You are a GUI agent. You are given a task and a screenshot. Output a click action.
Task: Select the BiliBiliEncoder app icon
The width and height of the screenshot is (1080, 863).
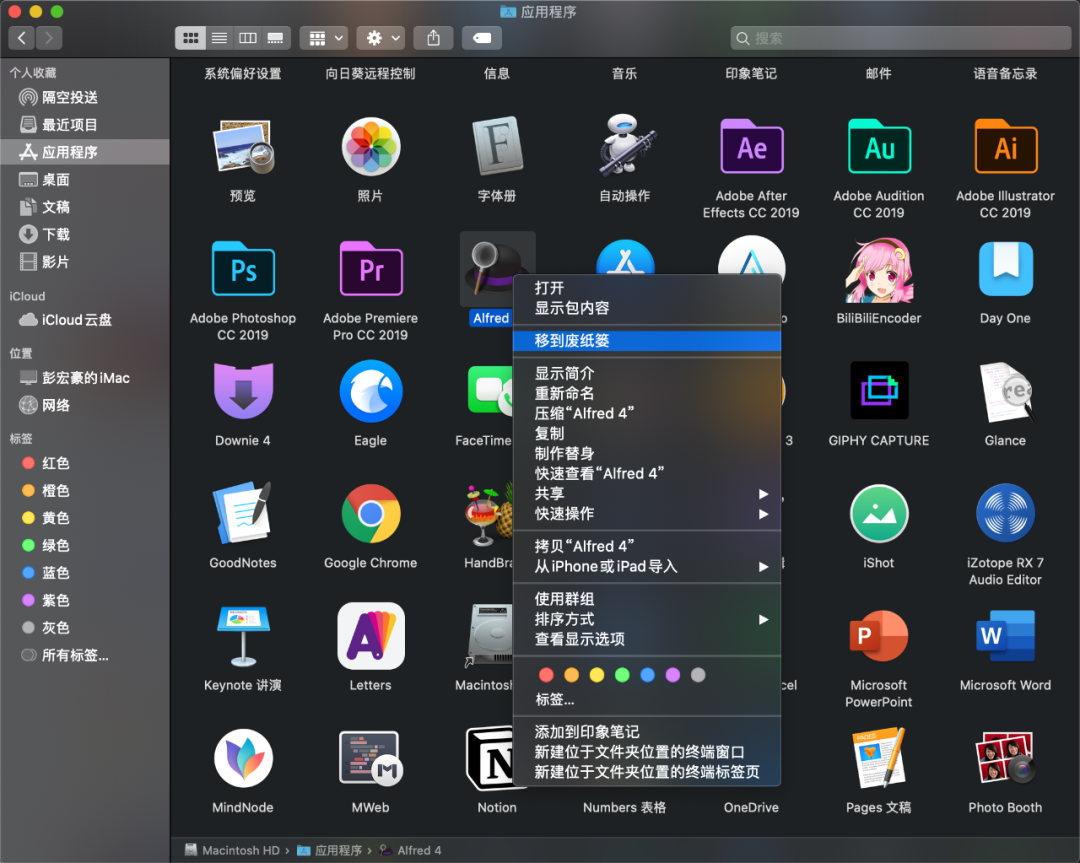879,270
